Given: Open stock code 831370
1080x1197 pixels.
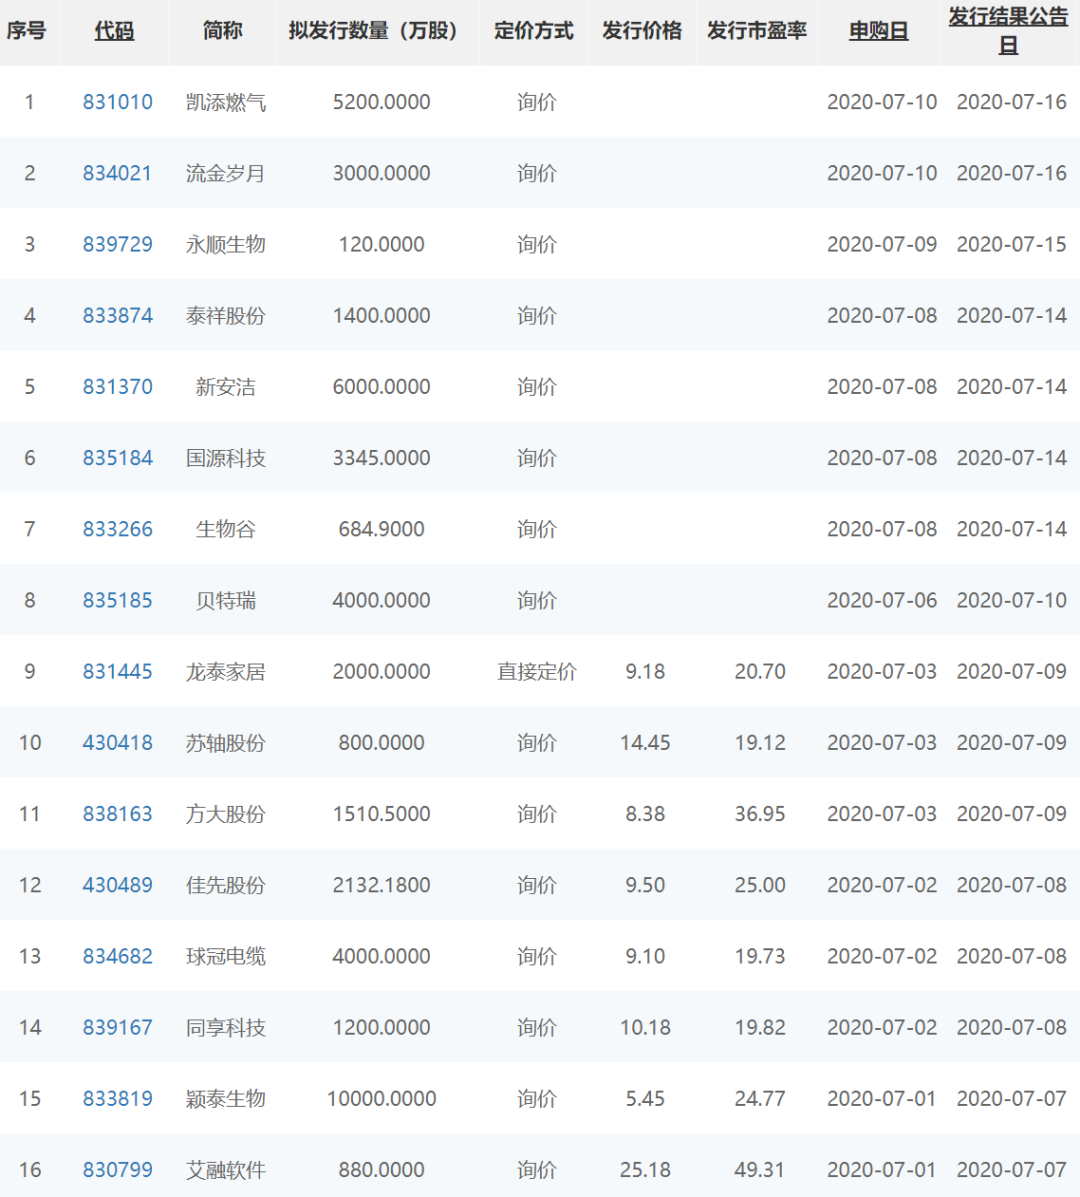Looking at the screenshot, I should click(x=118, y=387).
